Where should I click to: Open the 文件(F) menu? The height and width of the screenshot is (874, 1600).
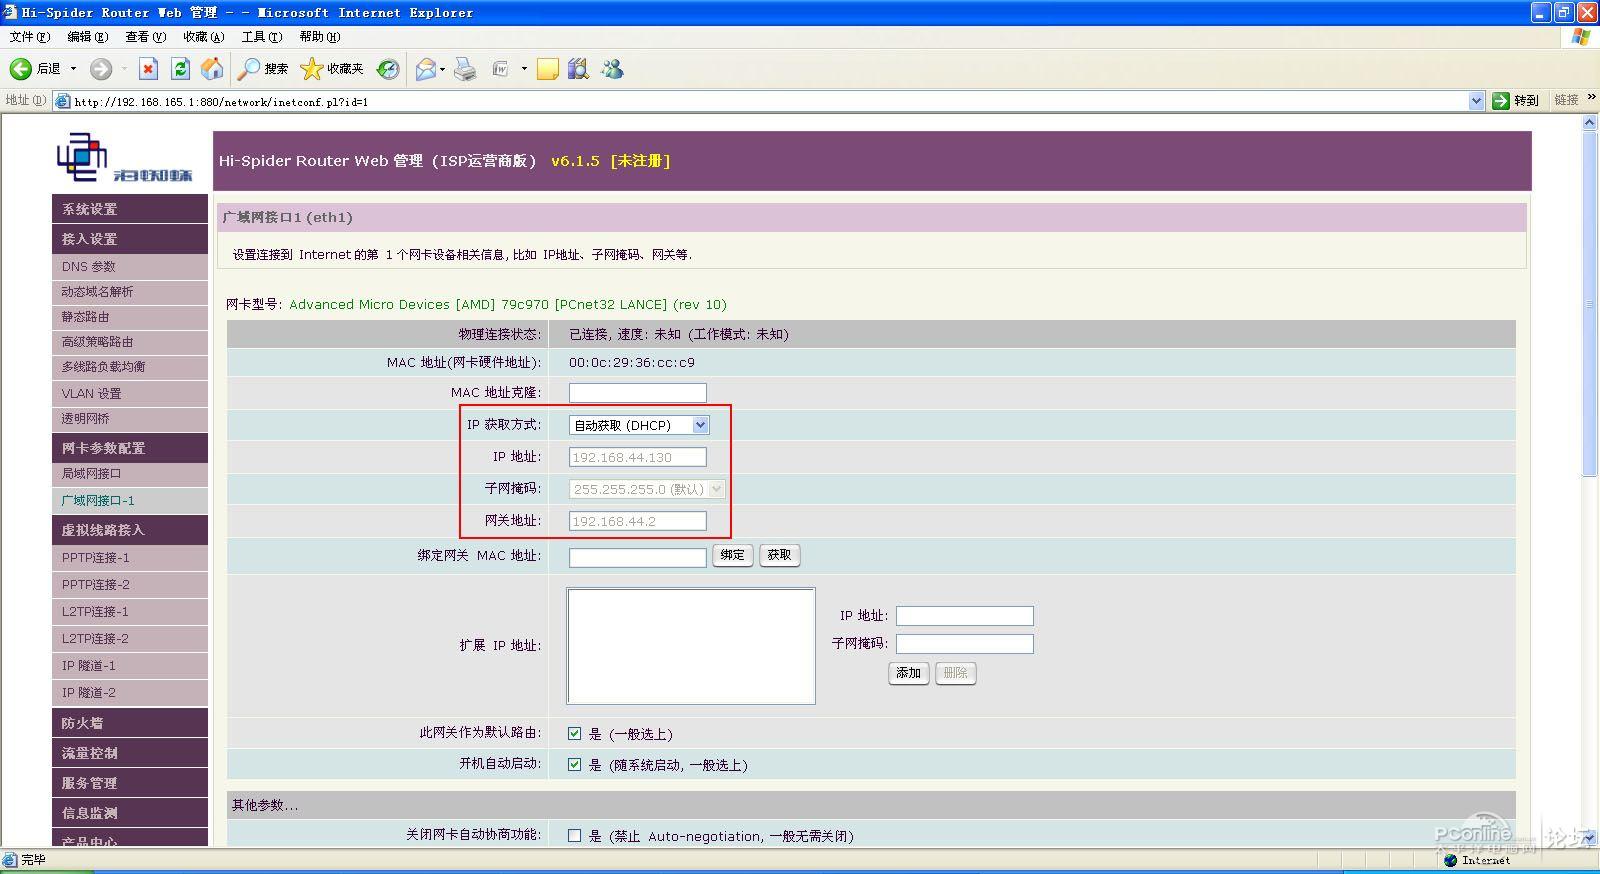(x=30, y=37)
